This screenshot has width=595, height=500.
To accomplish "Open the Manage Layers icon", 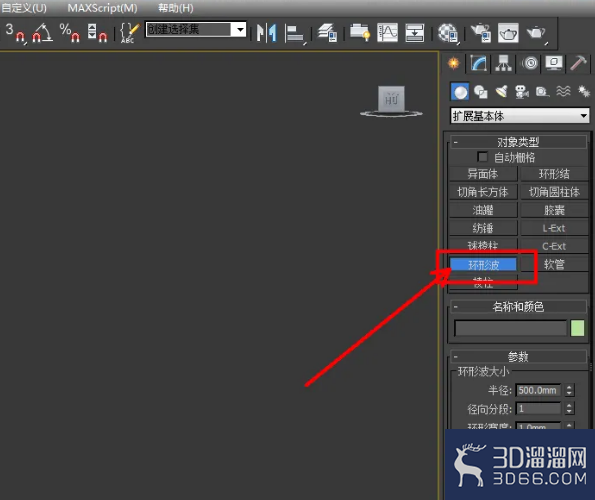I will (x=327, y=33).
